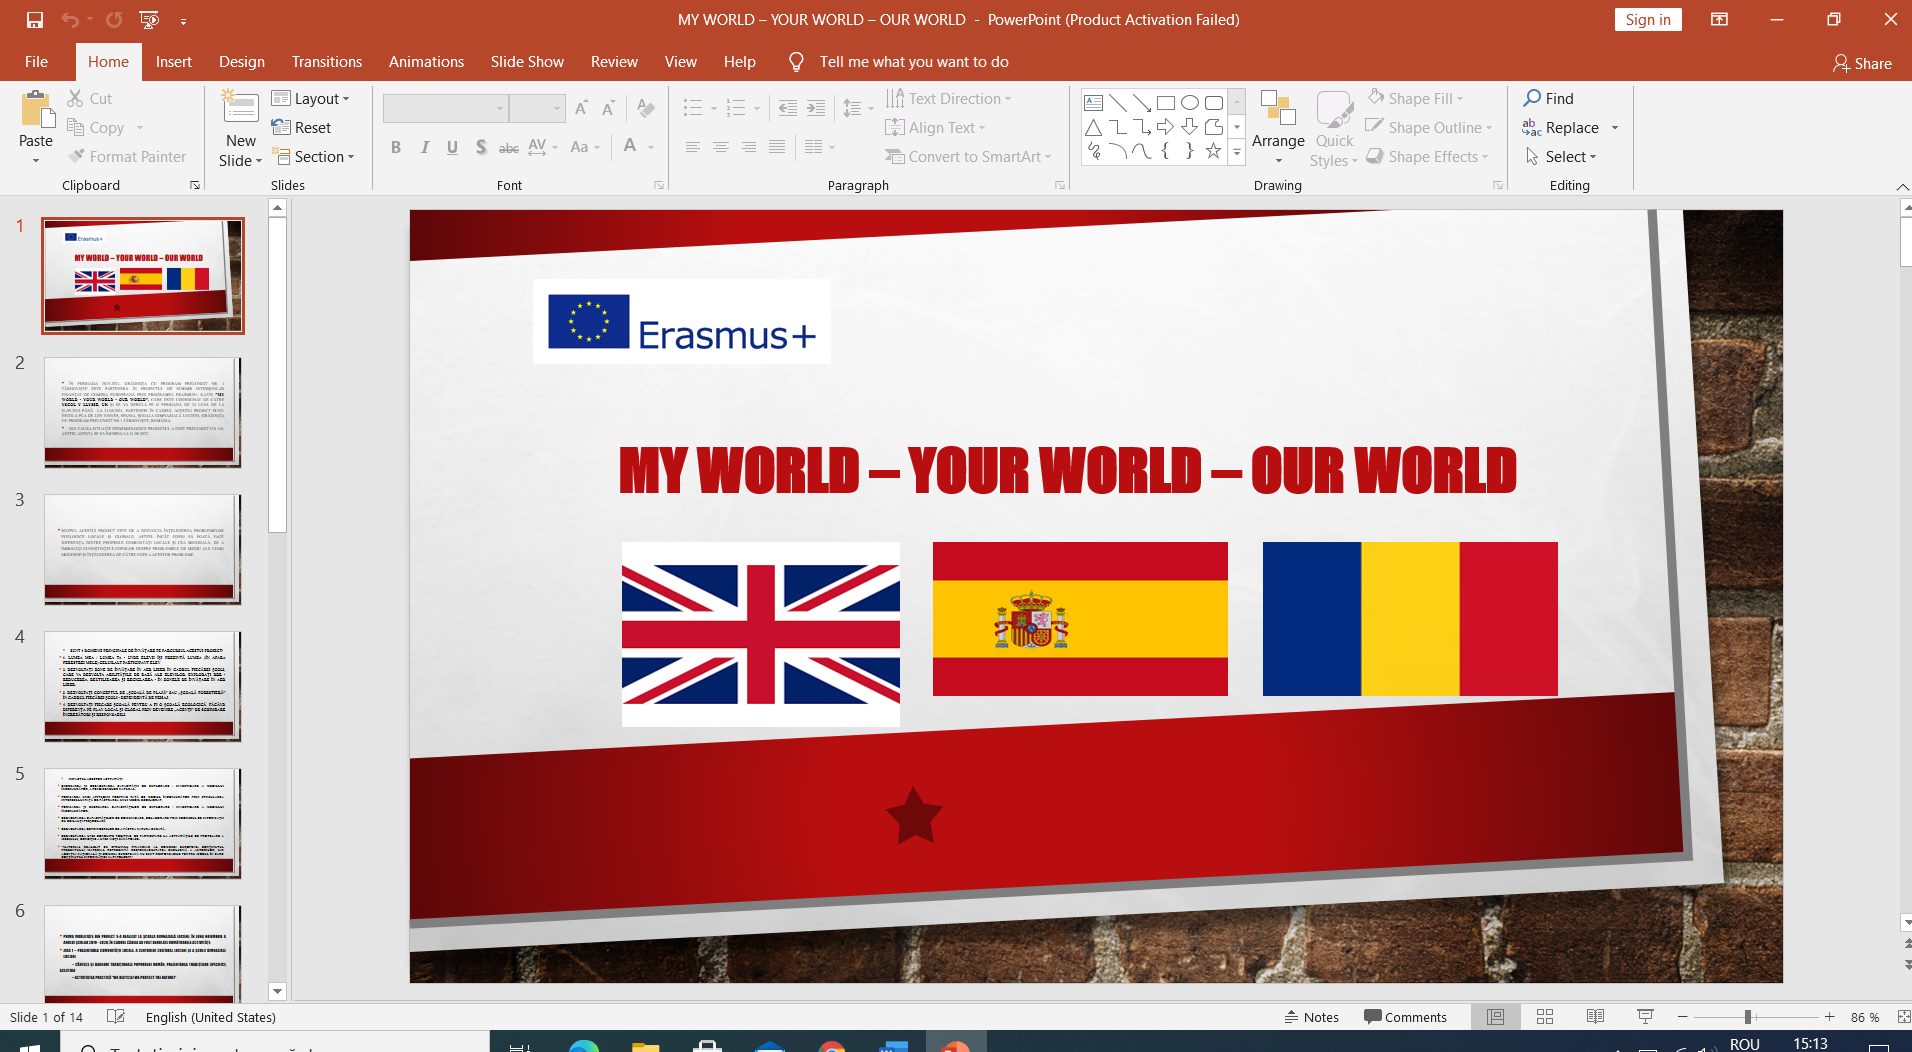The height and width of the screenshot is (1052, 1912).
Task: Click the zoom slider handle
Action: click(x=1748, y=1017)
